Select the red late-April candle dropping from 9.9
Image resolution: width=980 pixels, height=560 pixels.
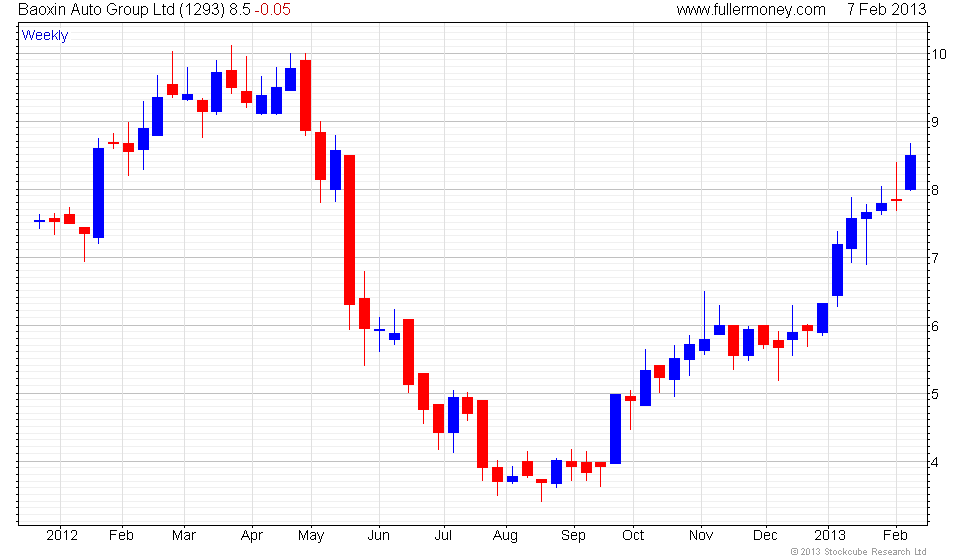(306, 95)
